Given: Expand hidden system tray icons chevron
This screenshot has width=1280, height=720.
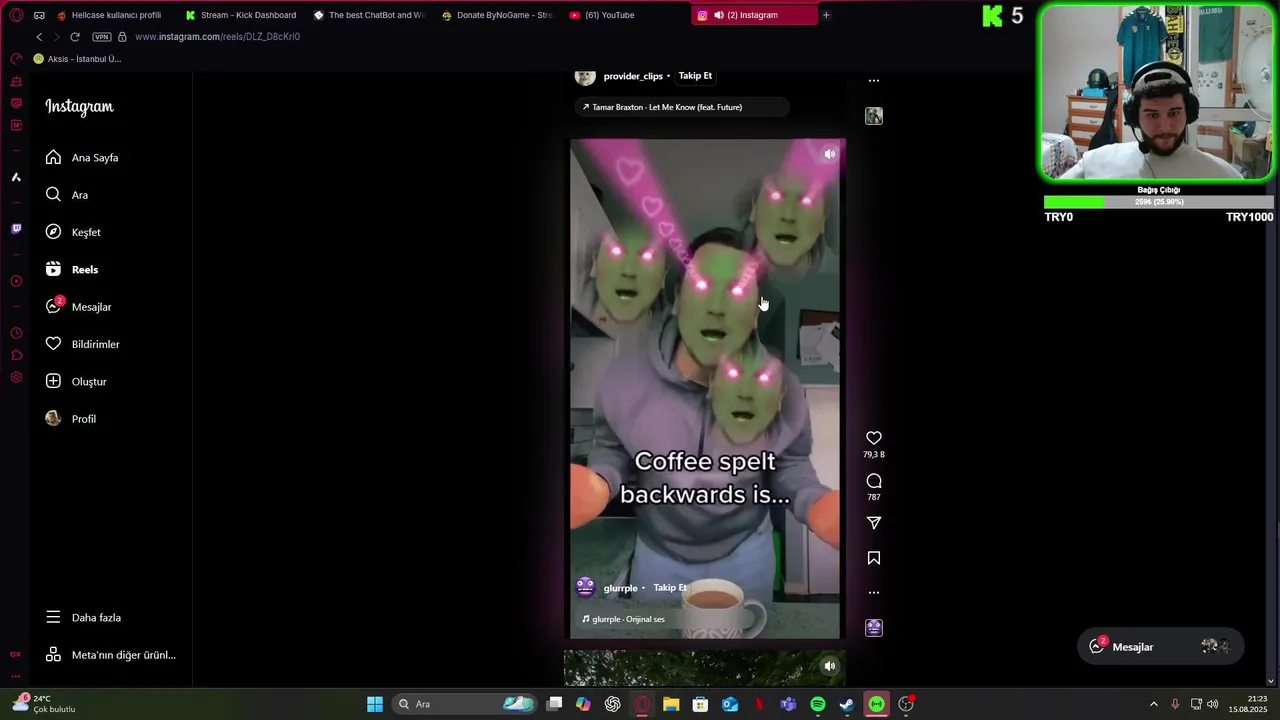Looking at the screenshot, I should tap(1154, 704).
